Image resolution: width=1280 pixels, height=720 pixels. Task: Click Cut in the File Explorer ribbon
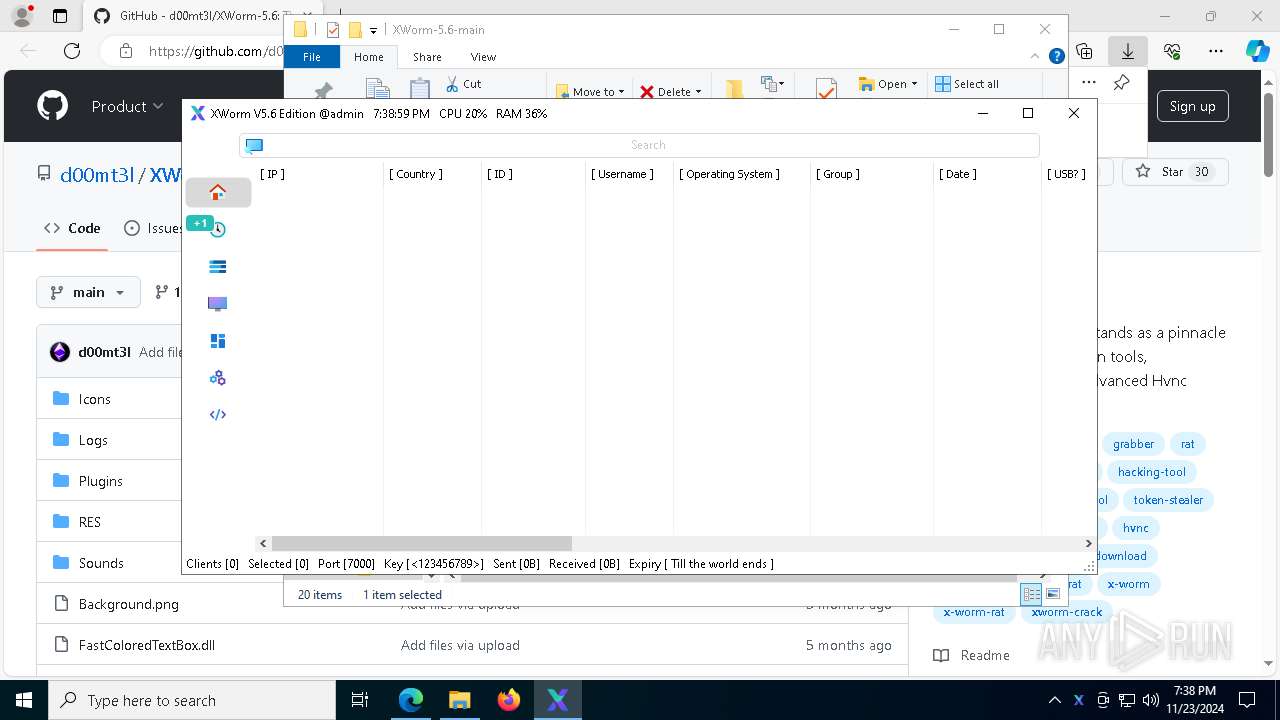pos(463,84)
